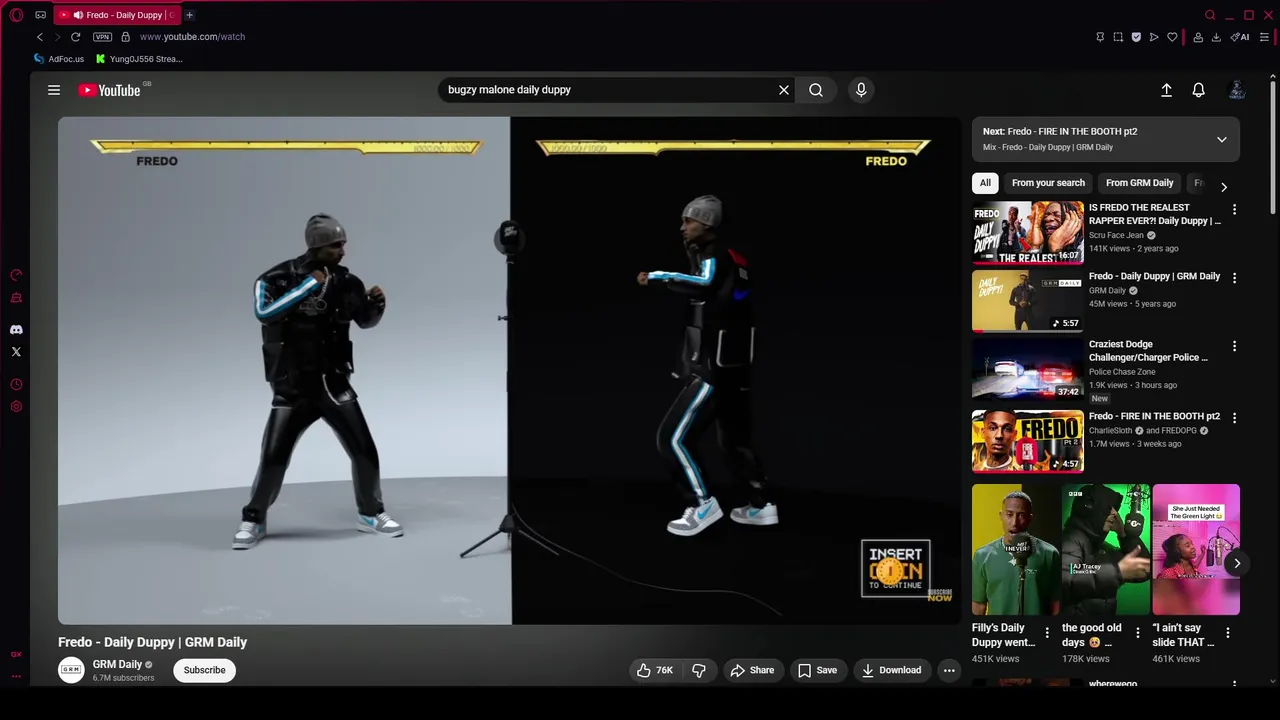Open YouTube notifications bell
The height and width of the screenshot is (720, 1280).
1198,90
